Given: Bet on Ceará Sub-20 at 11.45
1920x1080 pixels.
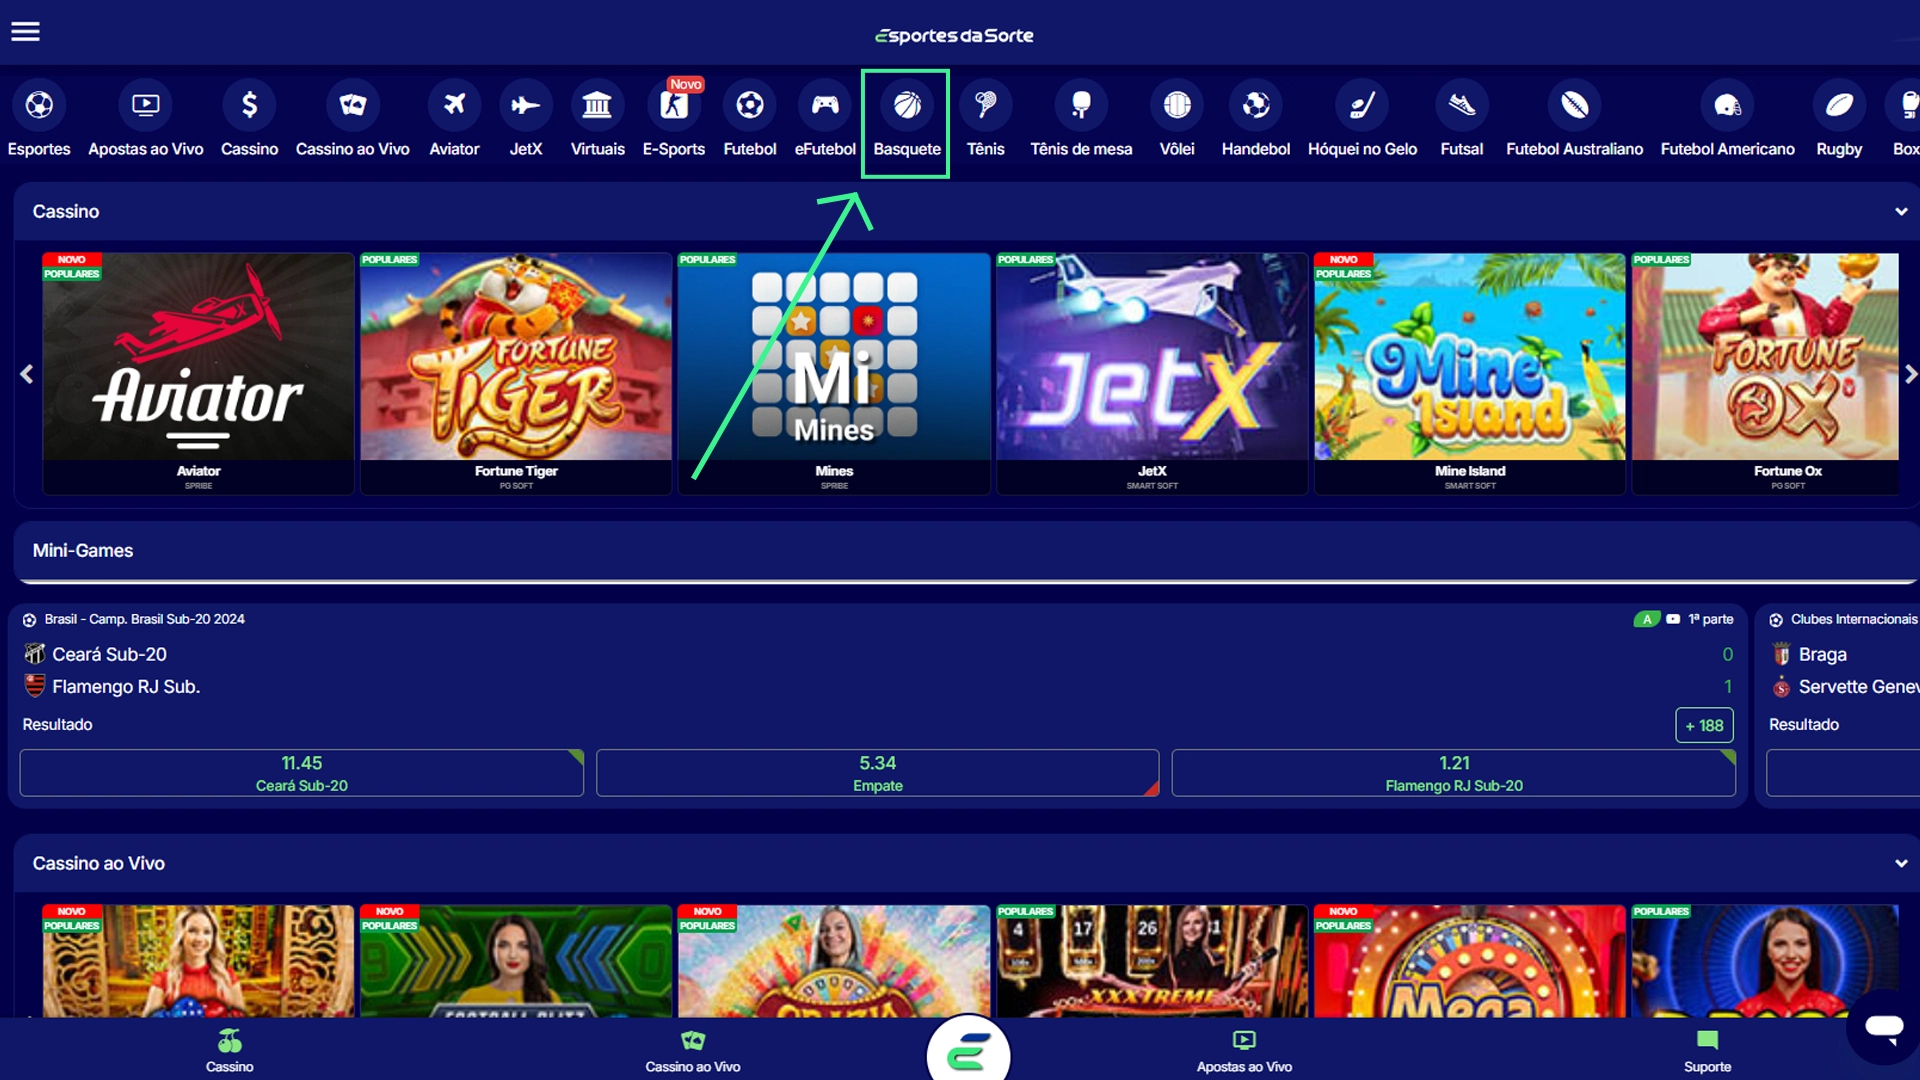Looking at the screenshot, I should click(x=302, y=773).
